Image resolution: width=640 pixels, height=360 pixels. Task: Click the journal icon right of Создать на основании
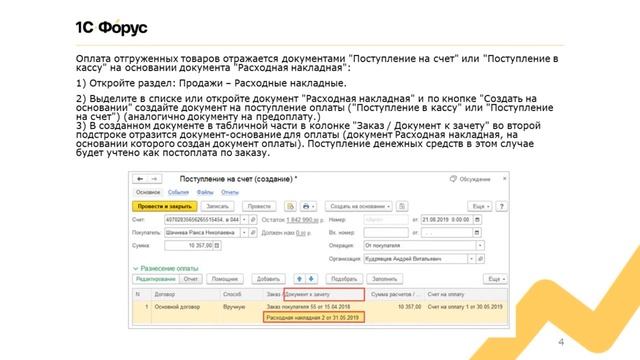pyautogui.click(x=402, y=207)
